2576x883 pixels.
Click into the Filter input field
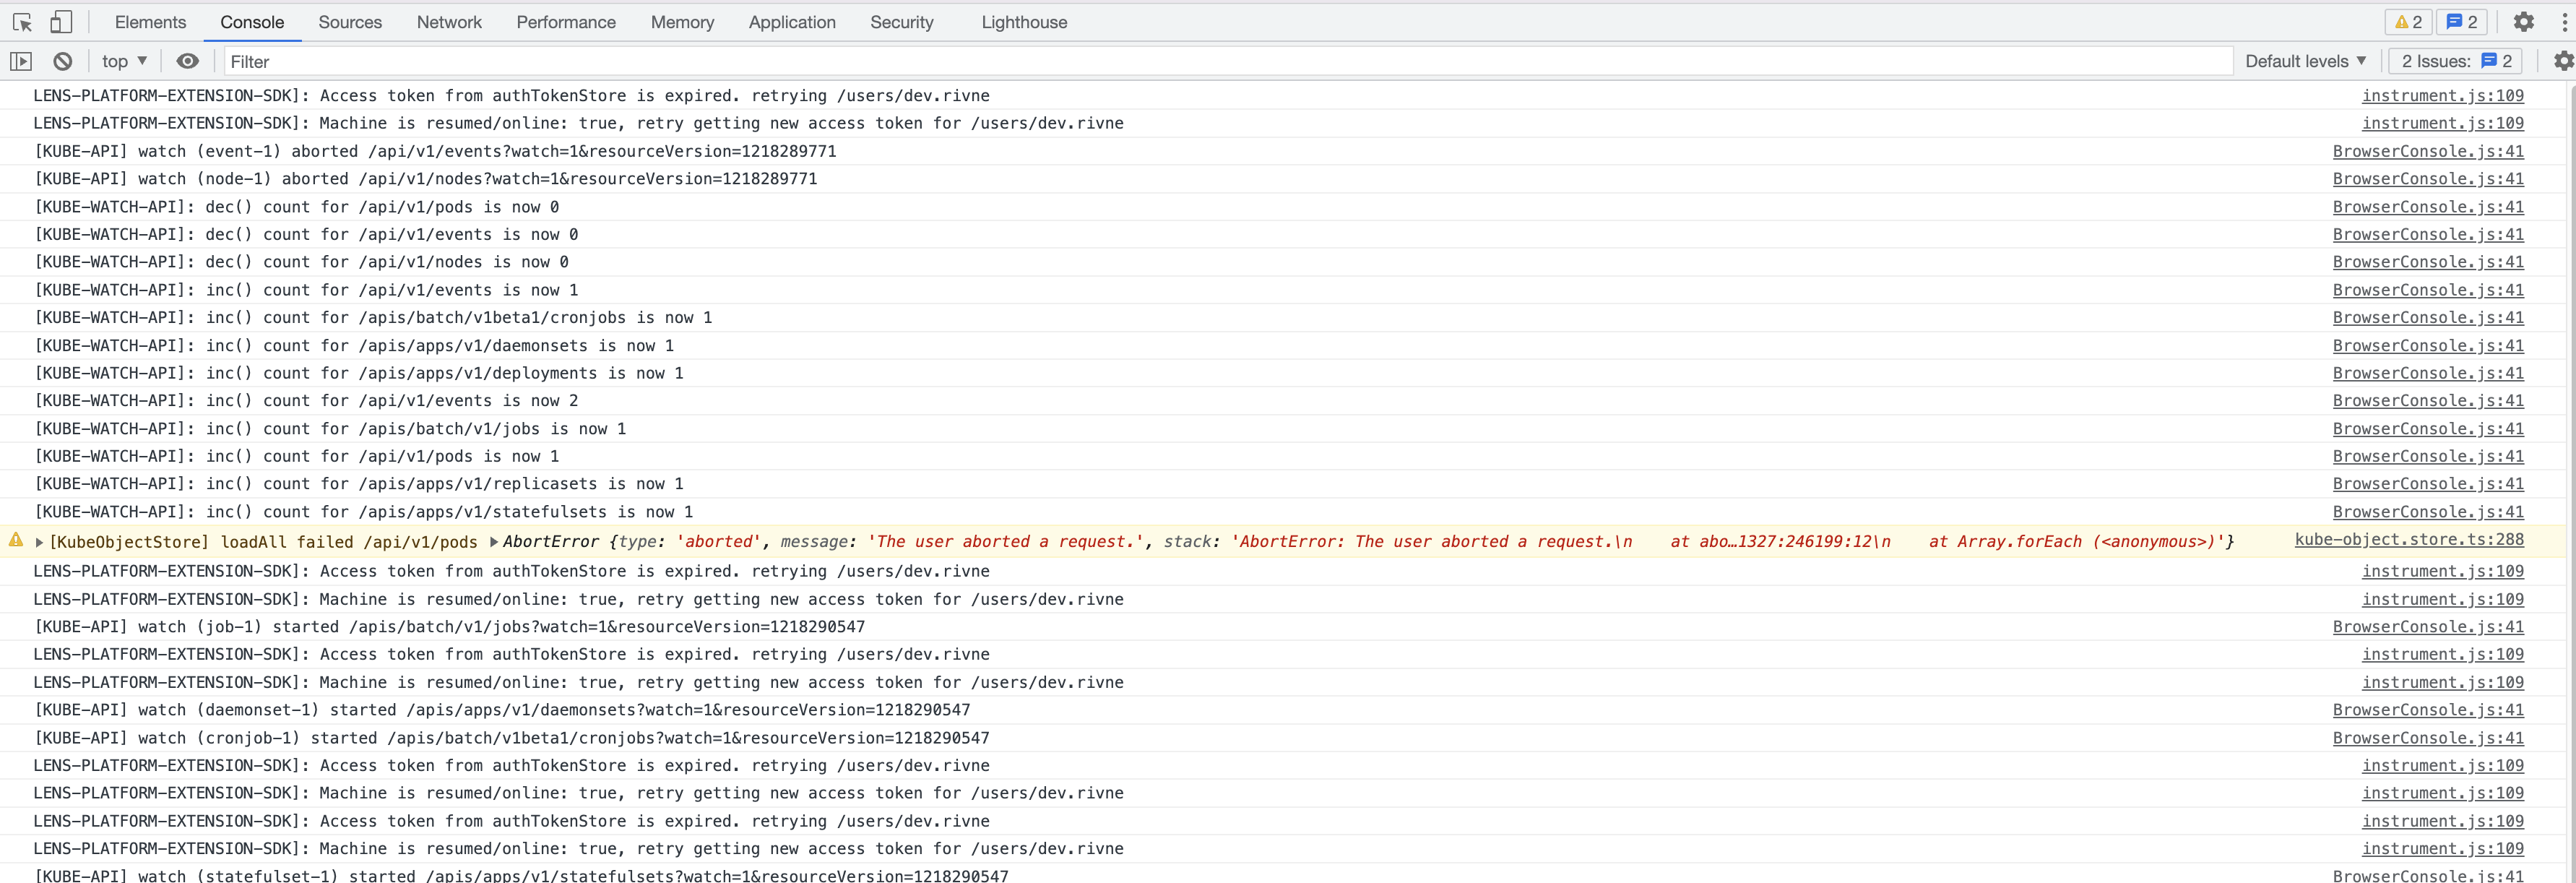[x=1200, y=61]
